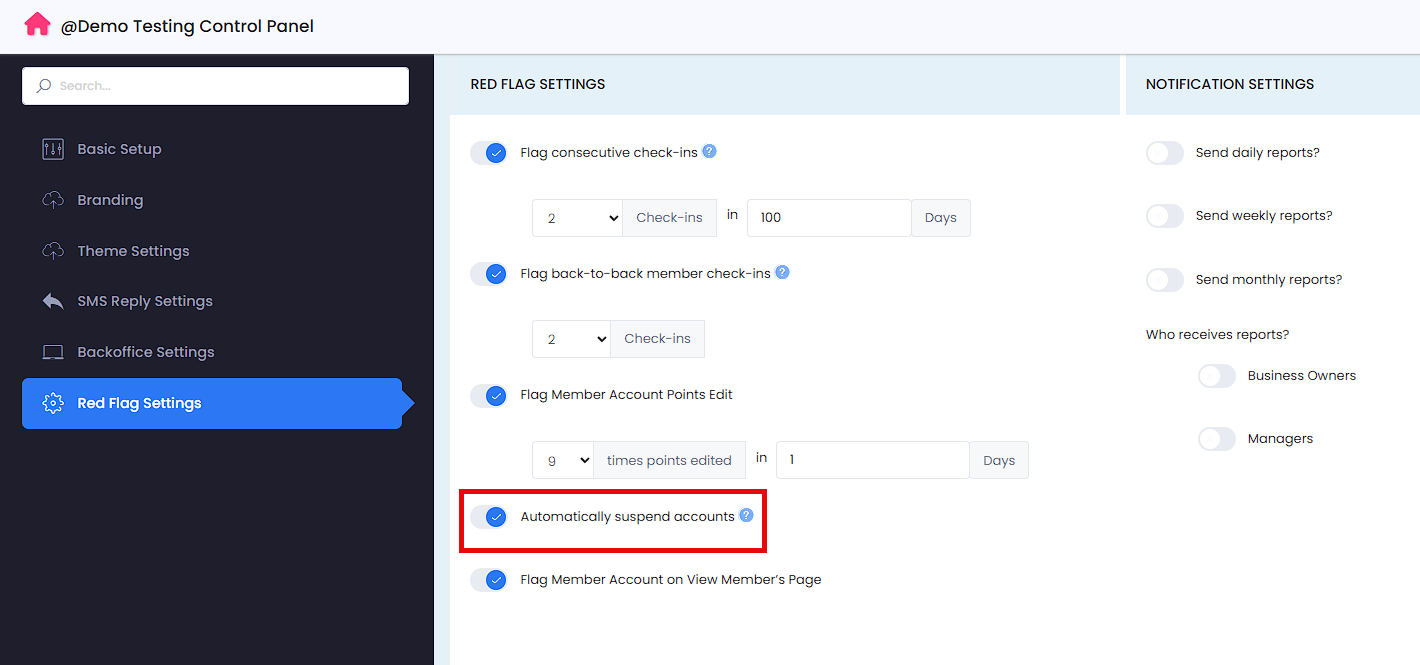Click the Red Flag Settings gear icon
Screen dimensions: 1420x665
point(53,403)
